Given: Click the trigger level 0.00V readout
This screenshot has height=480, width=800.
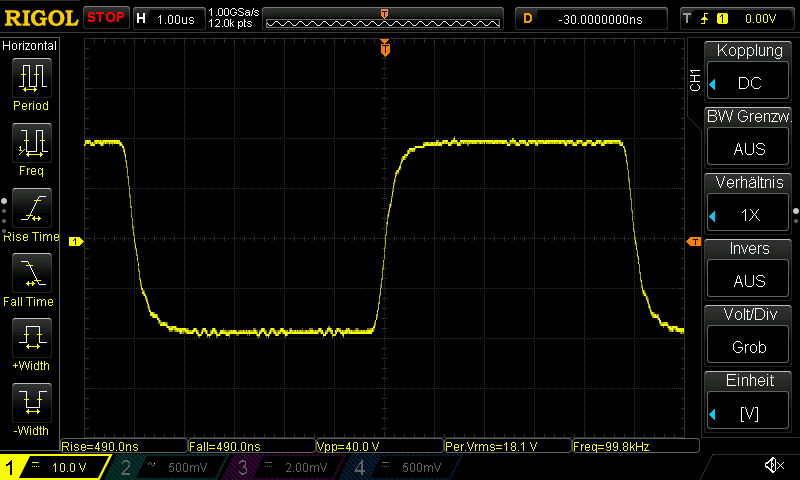Looking at the screenshot, I should coord(760,19).
